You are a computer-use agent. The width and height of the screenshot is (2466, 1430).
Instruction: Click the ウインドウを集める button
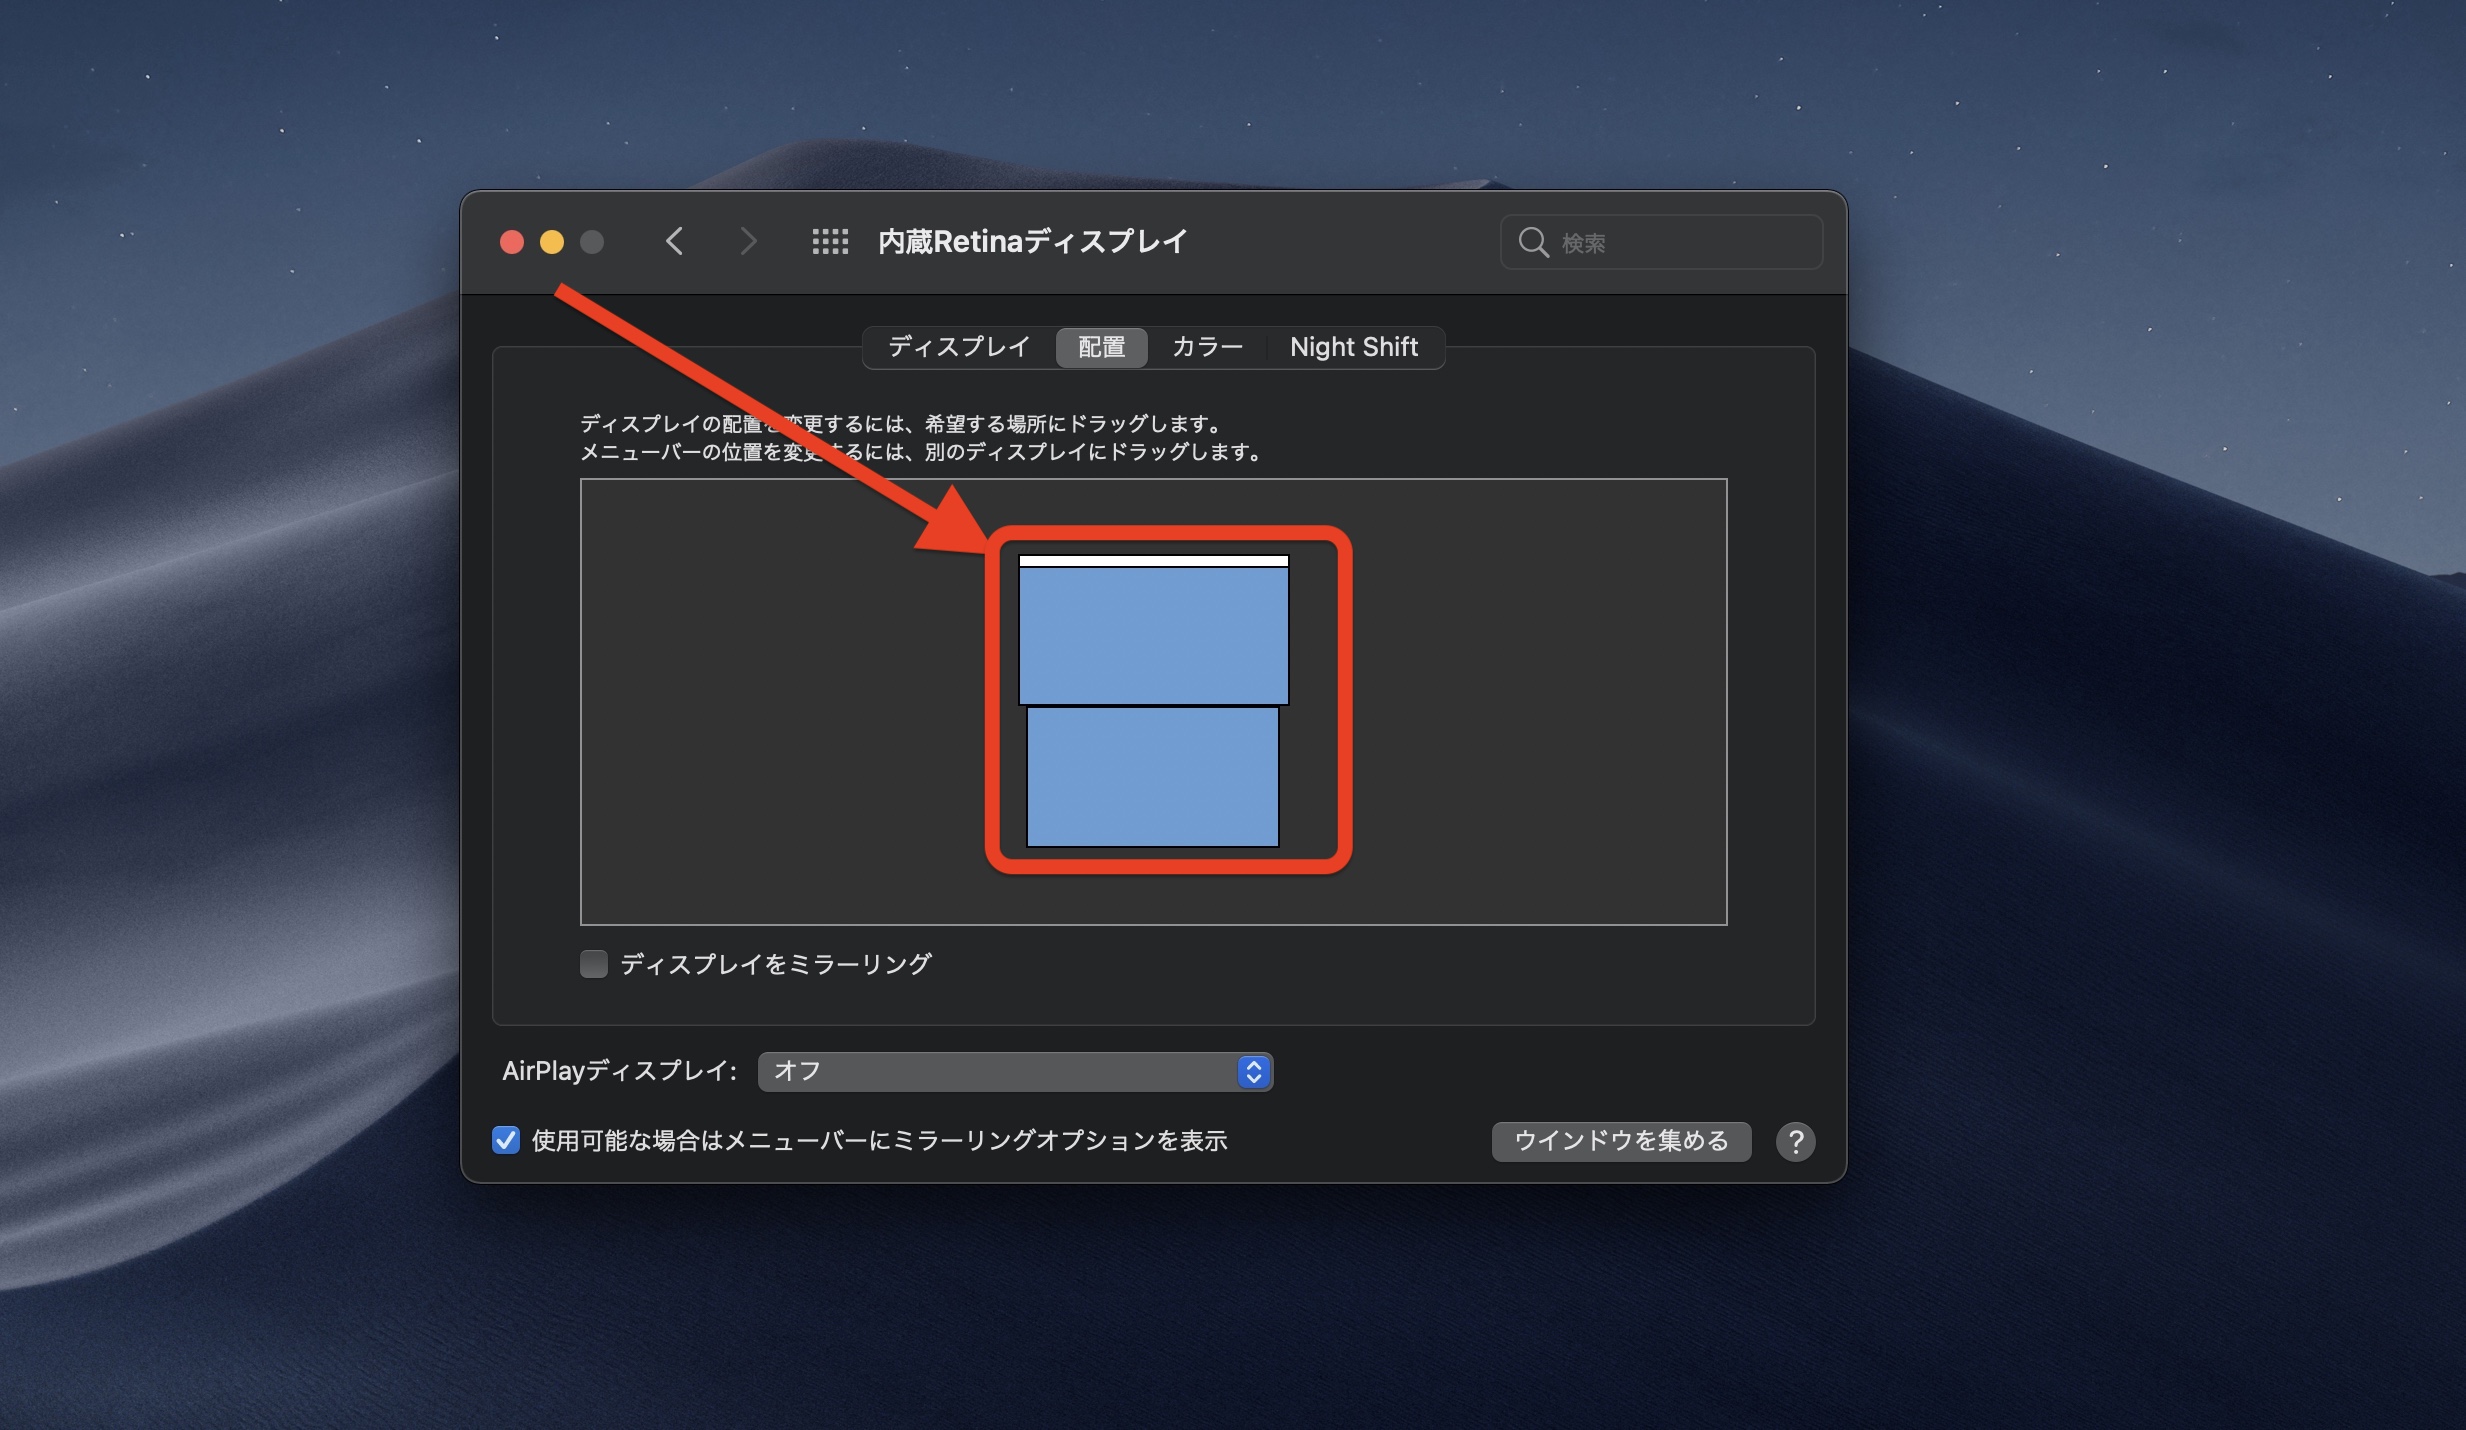1620,1141
